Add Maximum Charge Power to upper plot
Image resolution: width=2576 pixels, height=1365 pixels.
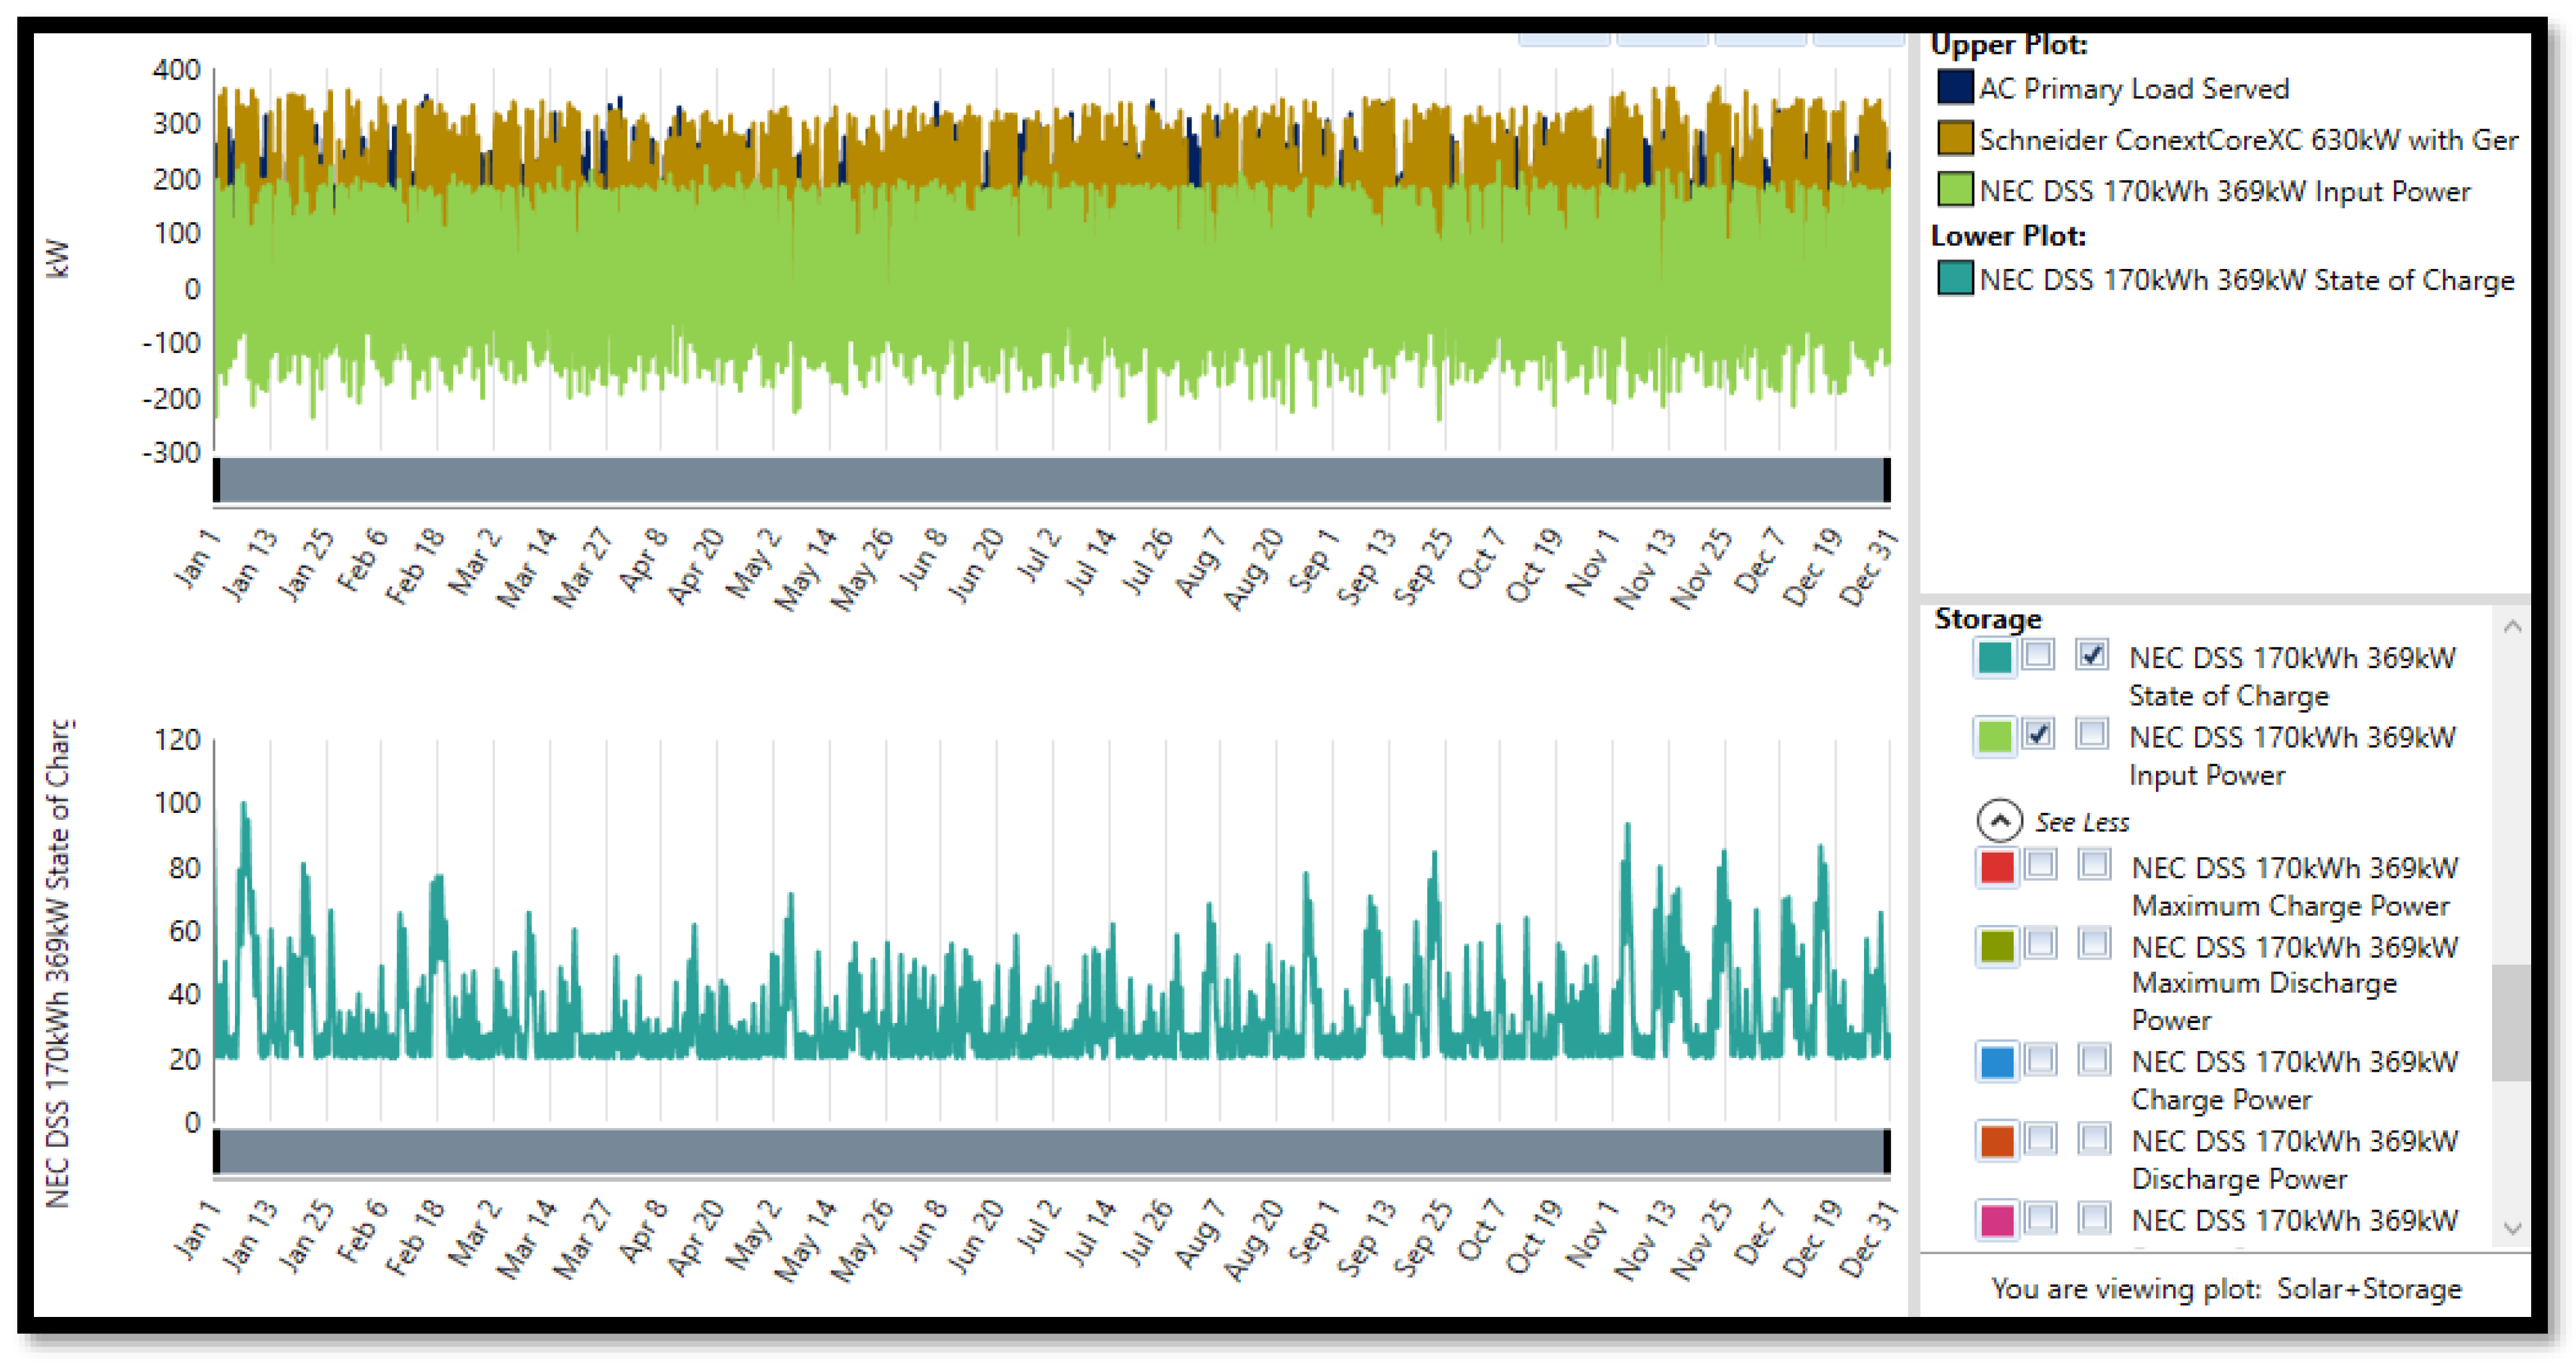click(2040, 865)
